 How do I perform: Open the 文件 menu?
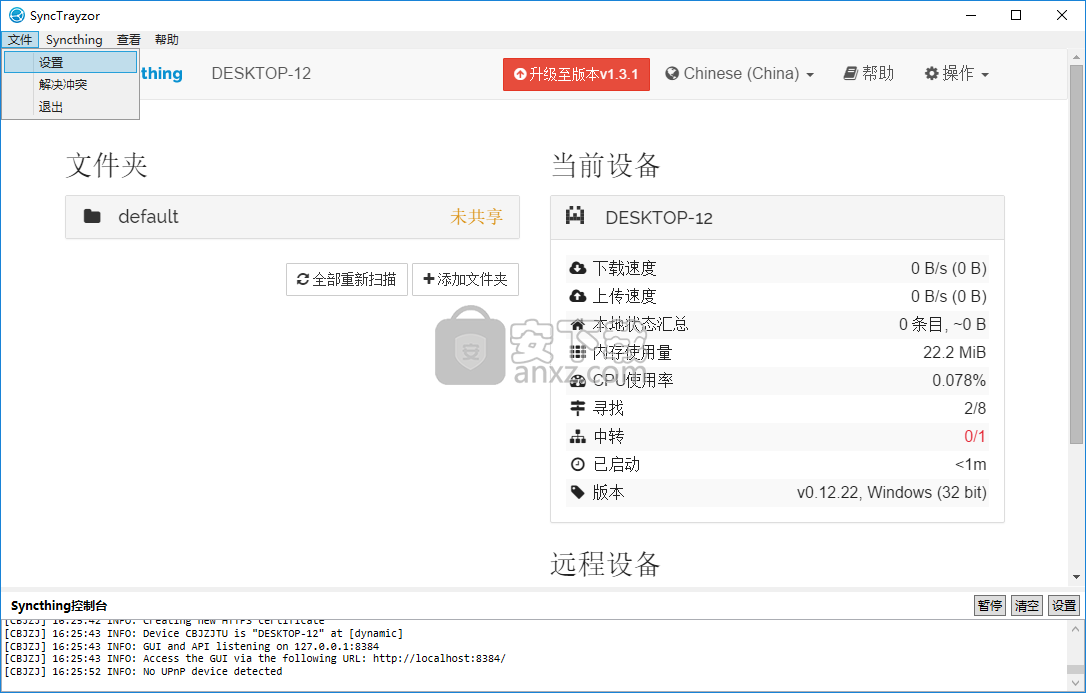(20, 39)
